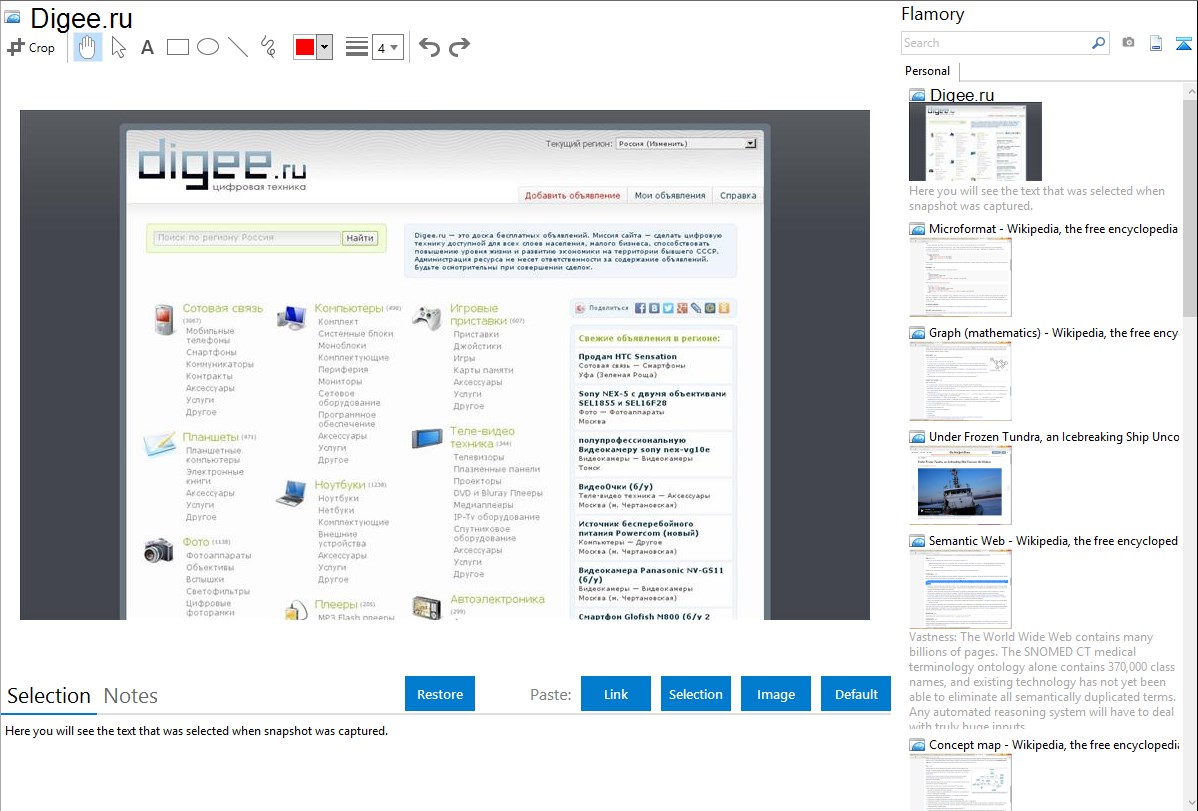
Task: Switch to the Selection tab
Action: 49,696
